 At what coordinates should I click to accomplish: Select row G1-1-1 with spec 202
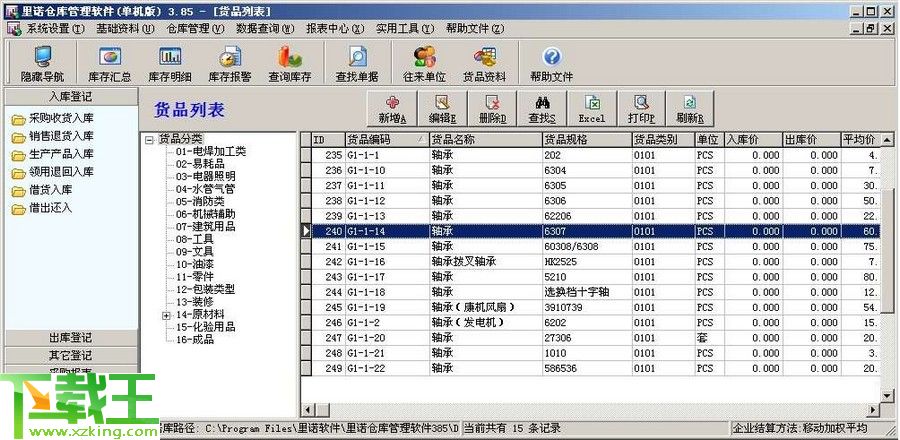(x=595, y=155)
